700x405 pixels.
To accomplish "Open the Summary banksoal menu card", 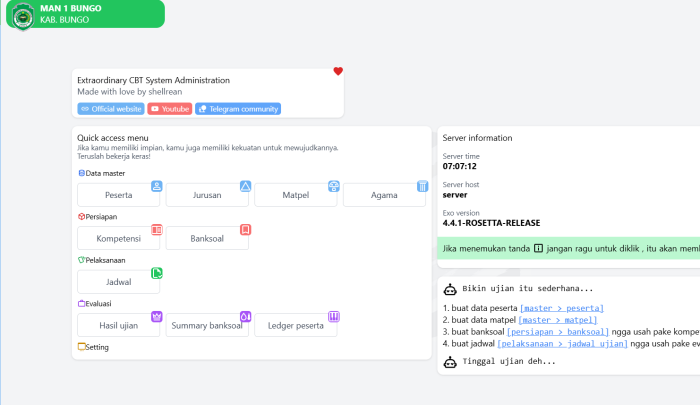I will click(x=207, y=326).
